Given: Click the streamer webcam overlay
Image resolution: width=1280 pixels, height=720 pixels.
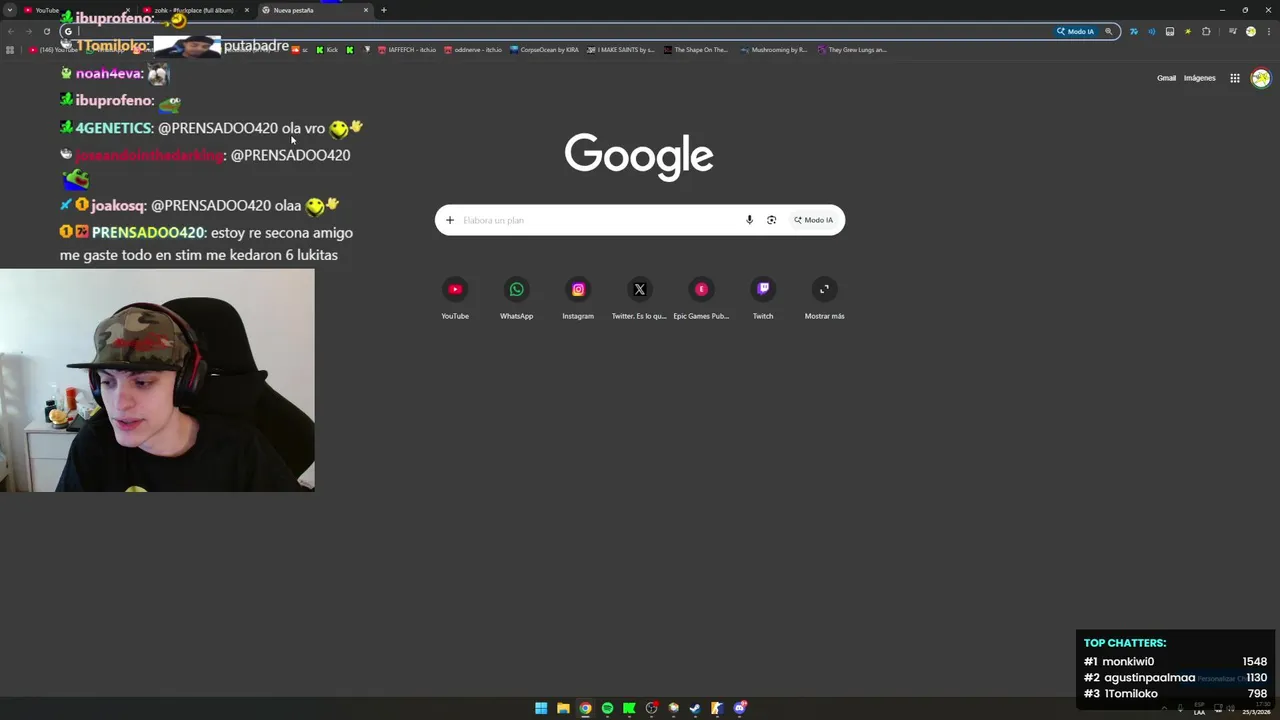Looking at the screenshot, I should point(157,380).
